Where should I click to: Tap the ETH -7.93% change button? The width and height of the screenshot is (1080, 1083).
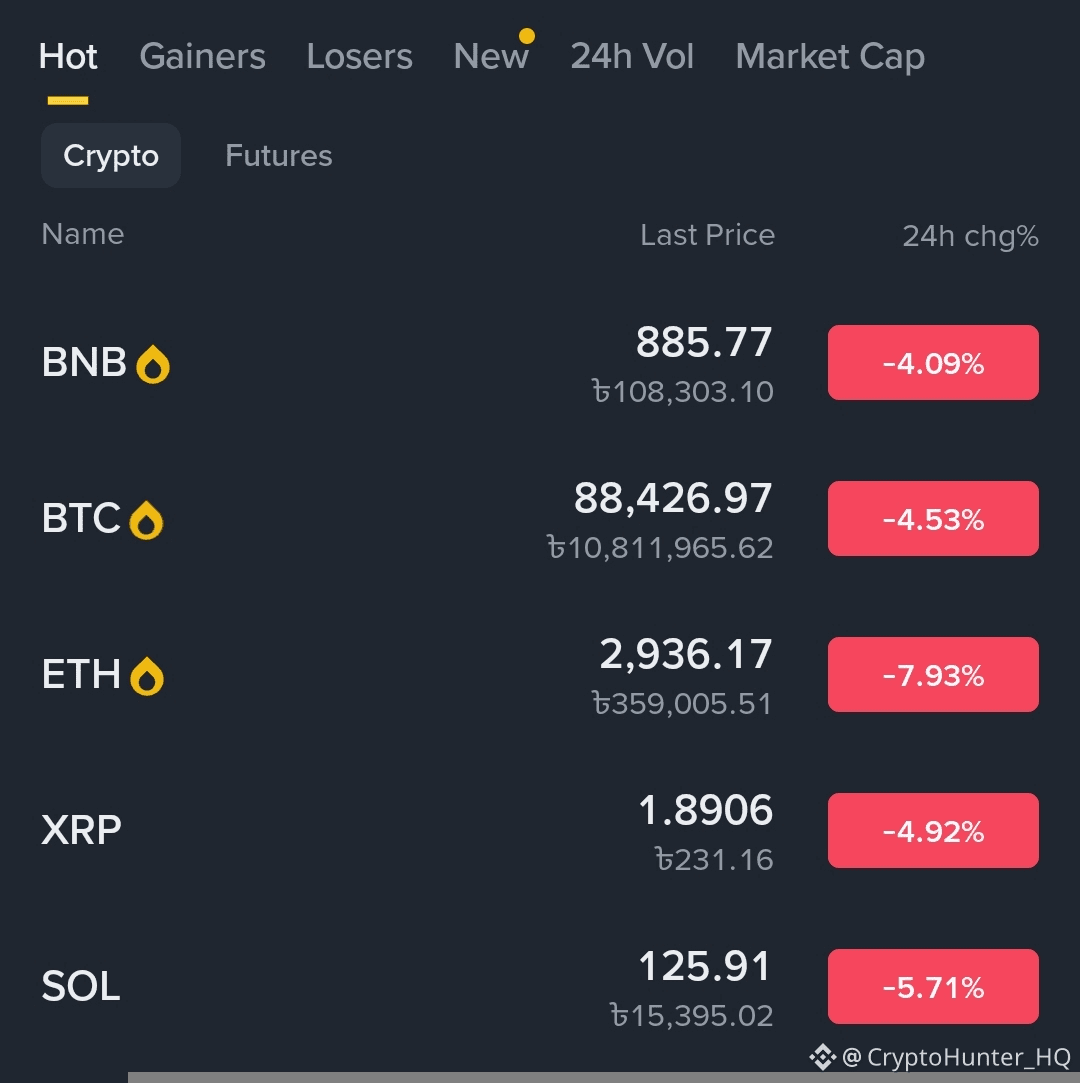tap(933, 675)
